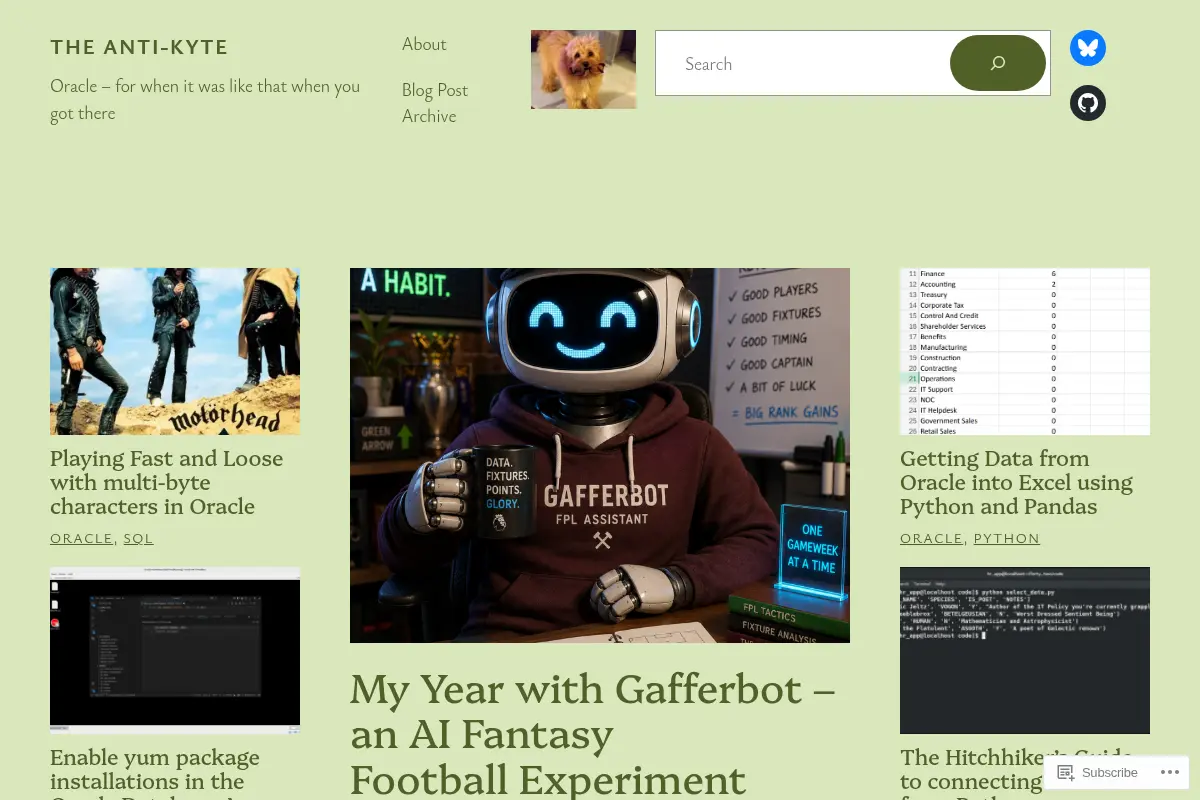1200x800 pixels.
Task: Open Playing Fast and Loose post title
Action: coord(167,482)
